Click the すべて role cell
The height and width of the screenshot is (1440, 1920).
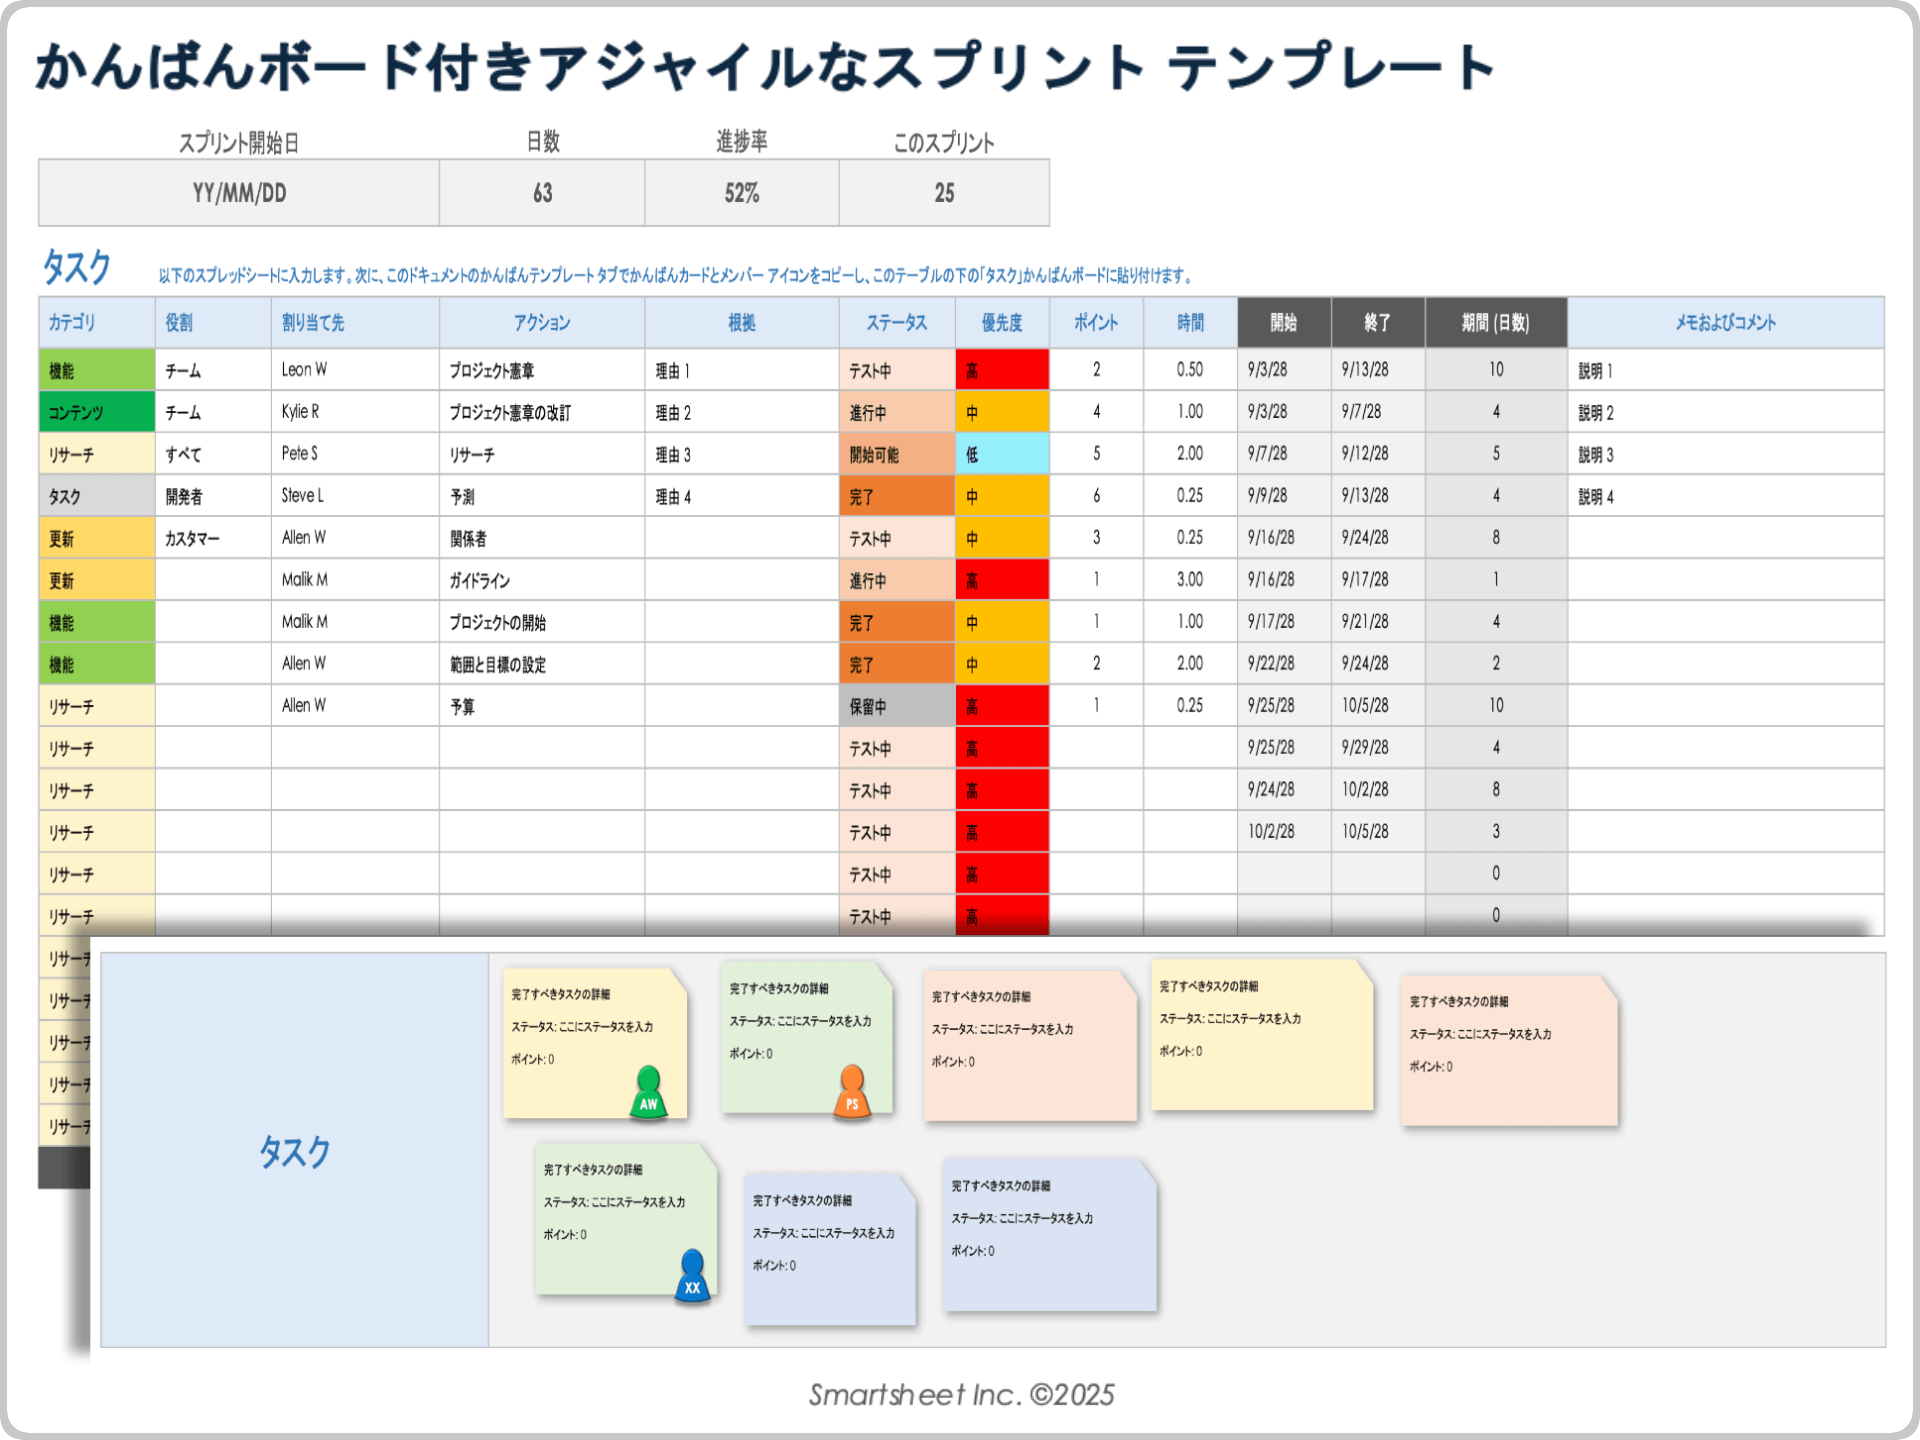coord(213,454)
